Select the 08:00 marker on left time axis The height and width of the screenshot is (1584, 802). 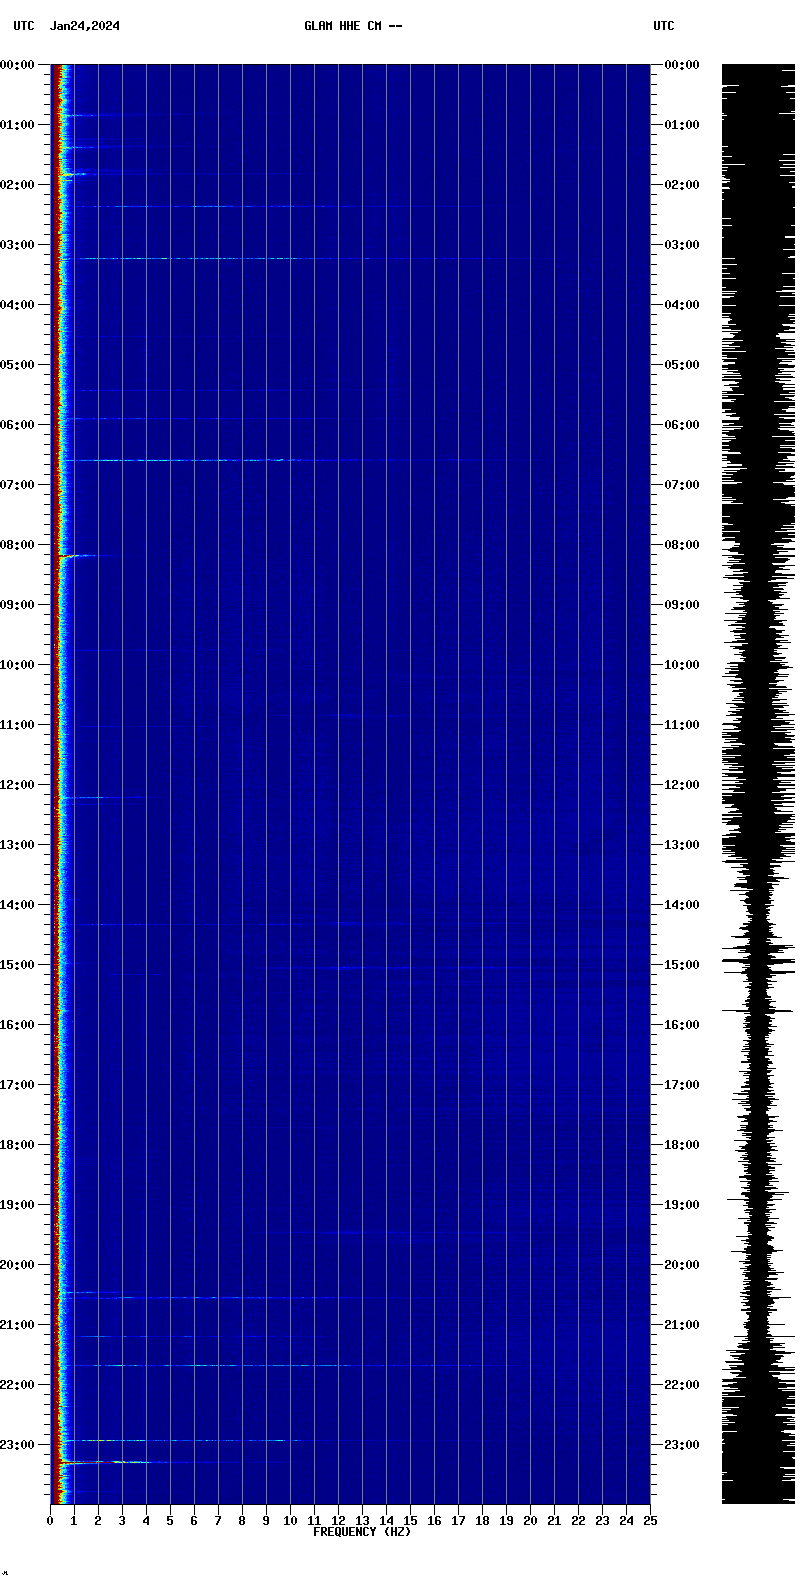[x=19, y=545]
